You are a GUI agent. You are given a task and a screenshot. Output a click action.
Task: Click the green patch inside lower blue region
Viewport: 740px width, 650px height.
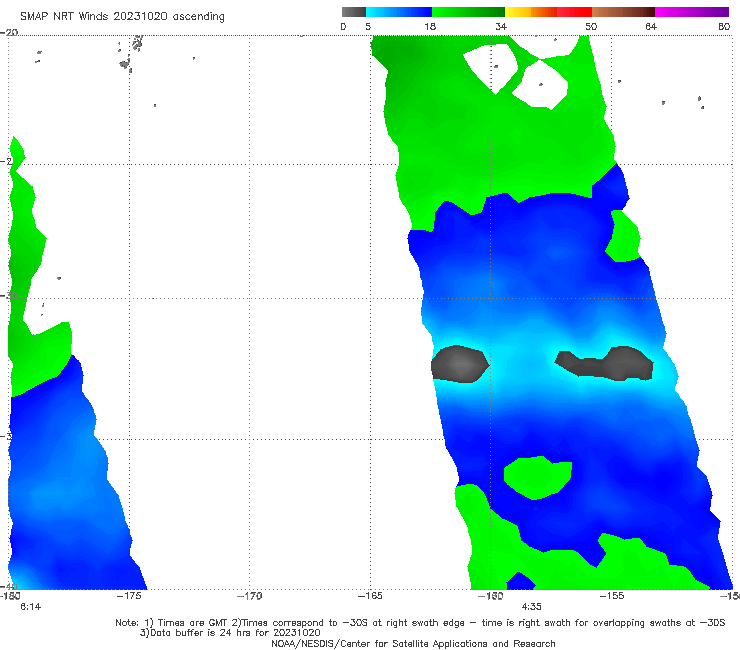coord(538,477)
